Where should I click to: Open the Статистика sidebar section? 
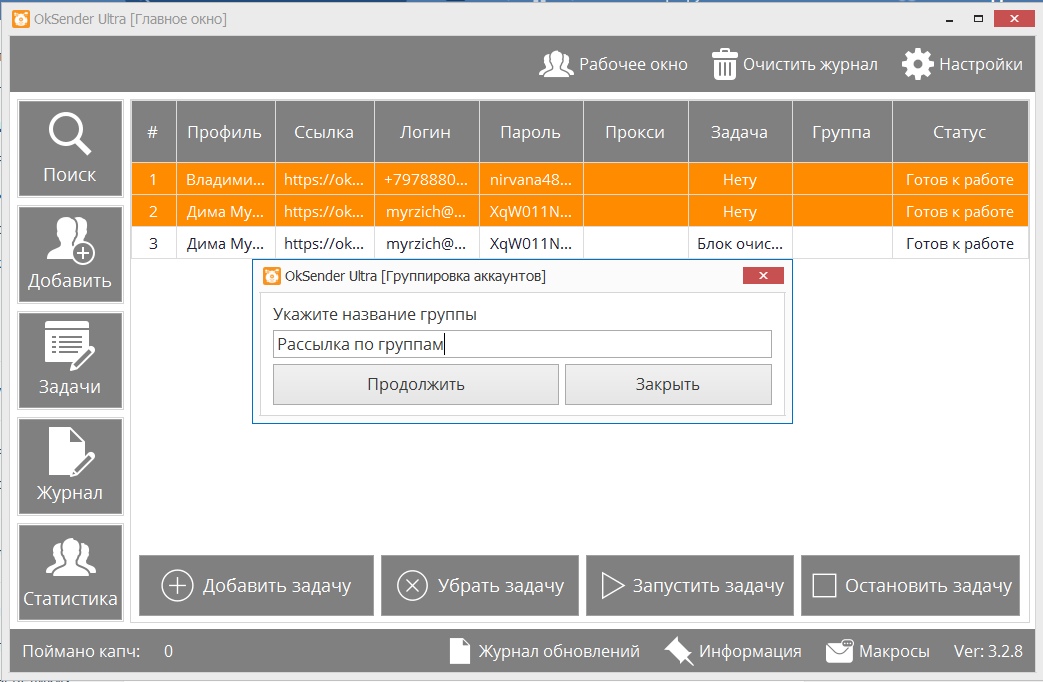[x=70, y=572]
